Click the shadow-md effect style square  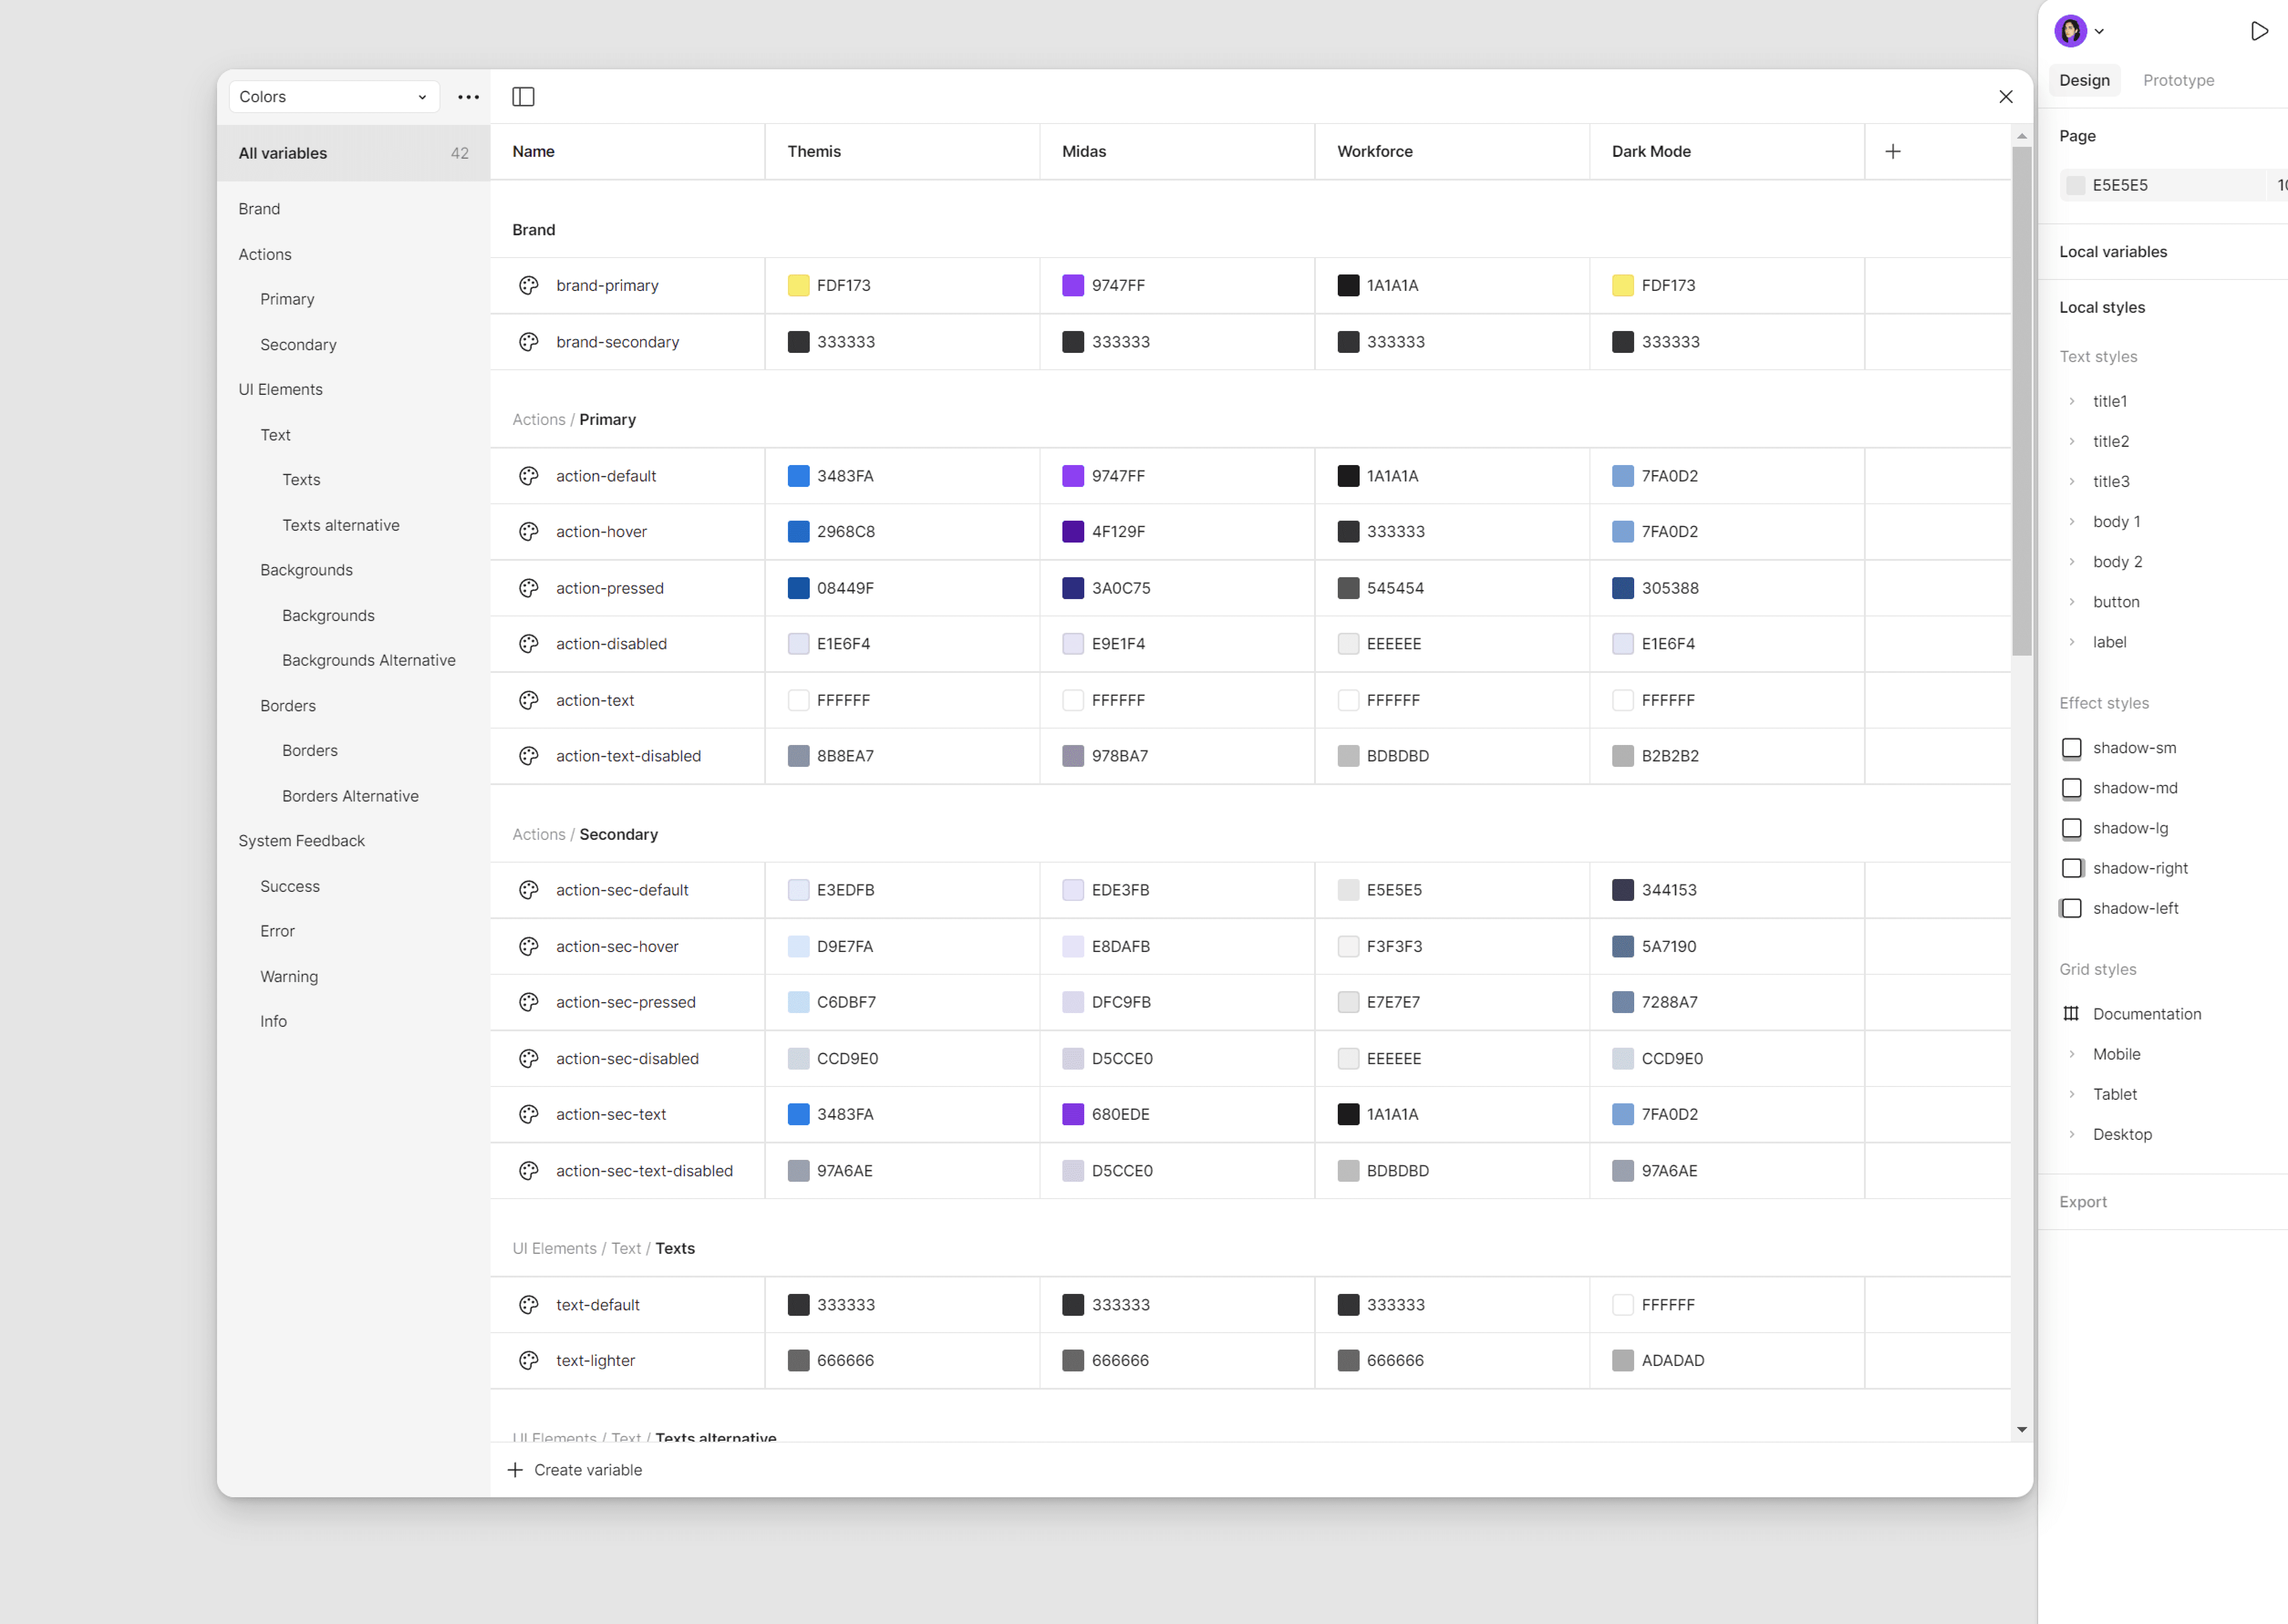[2071, 788]
